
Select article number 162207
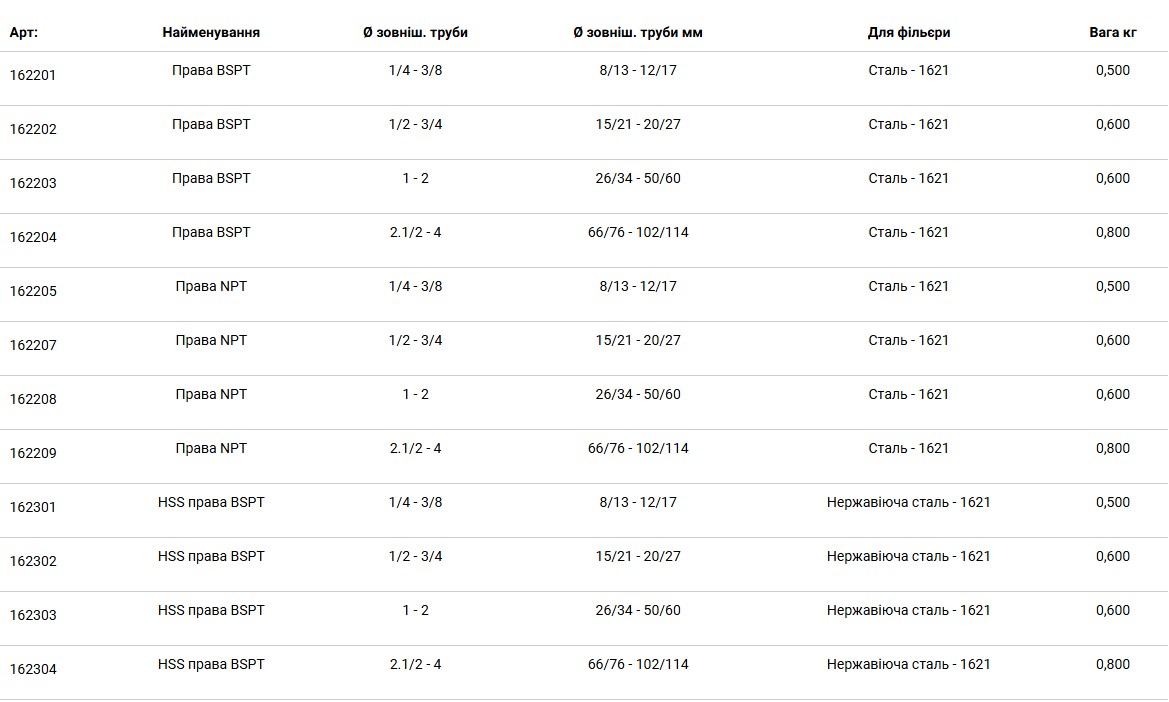[33, 345]
